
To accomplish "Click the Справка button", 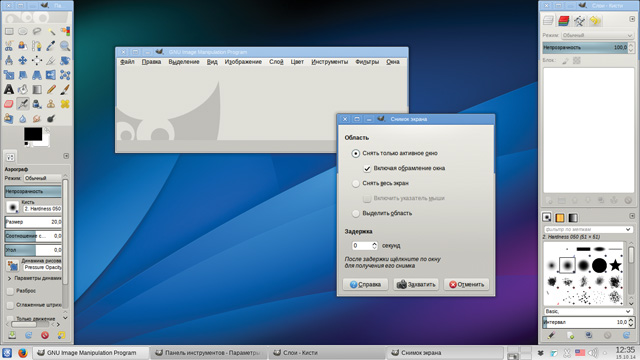I will [365, 284].
